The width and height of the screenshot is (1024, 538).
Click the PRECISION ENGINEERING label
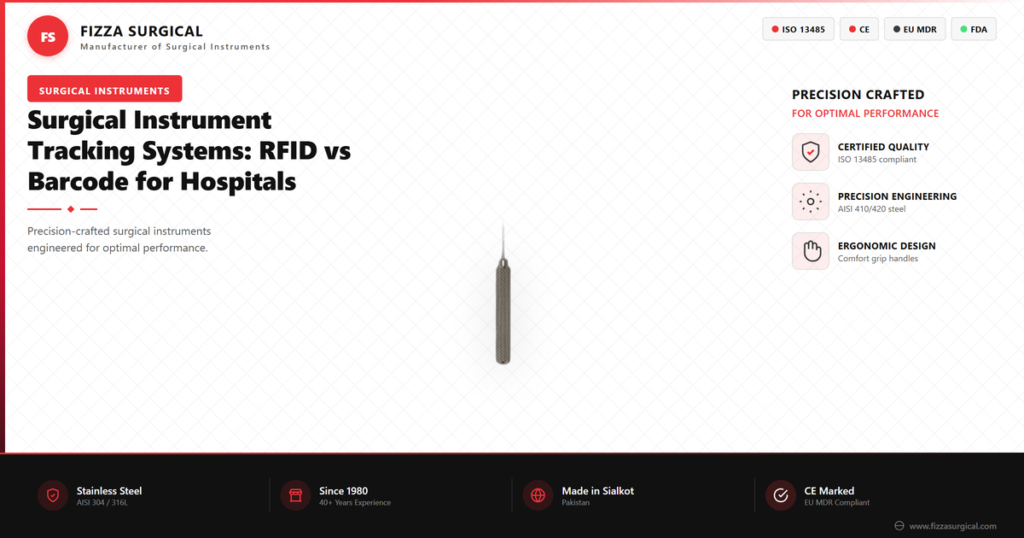pos(897,197)
